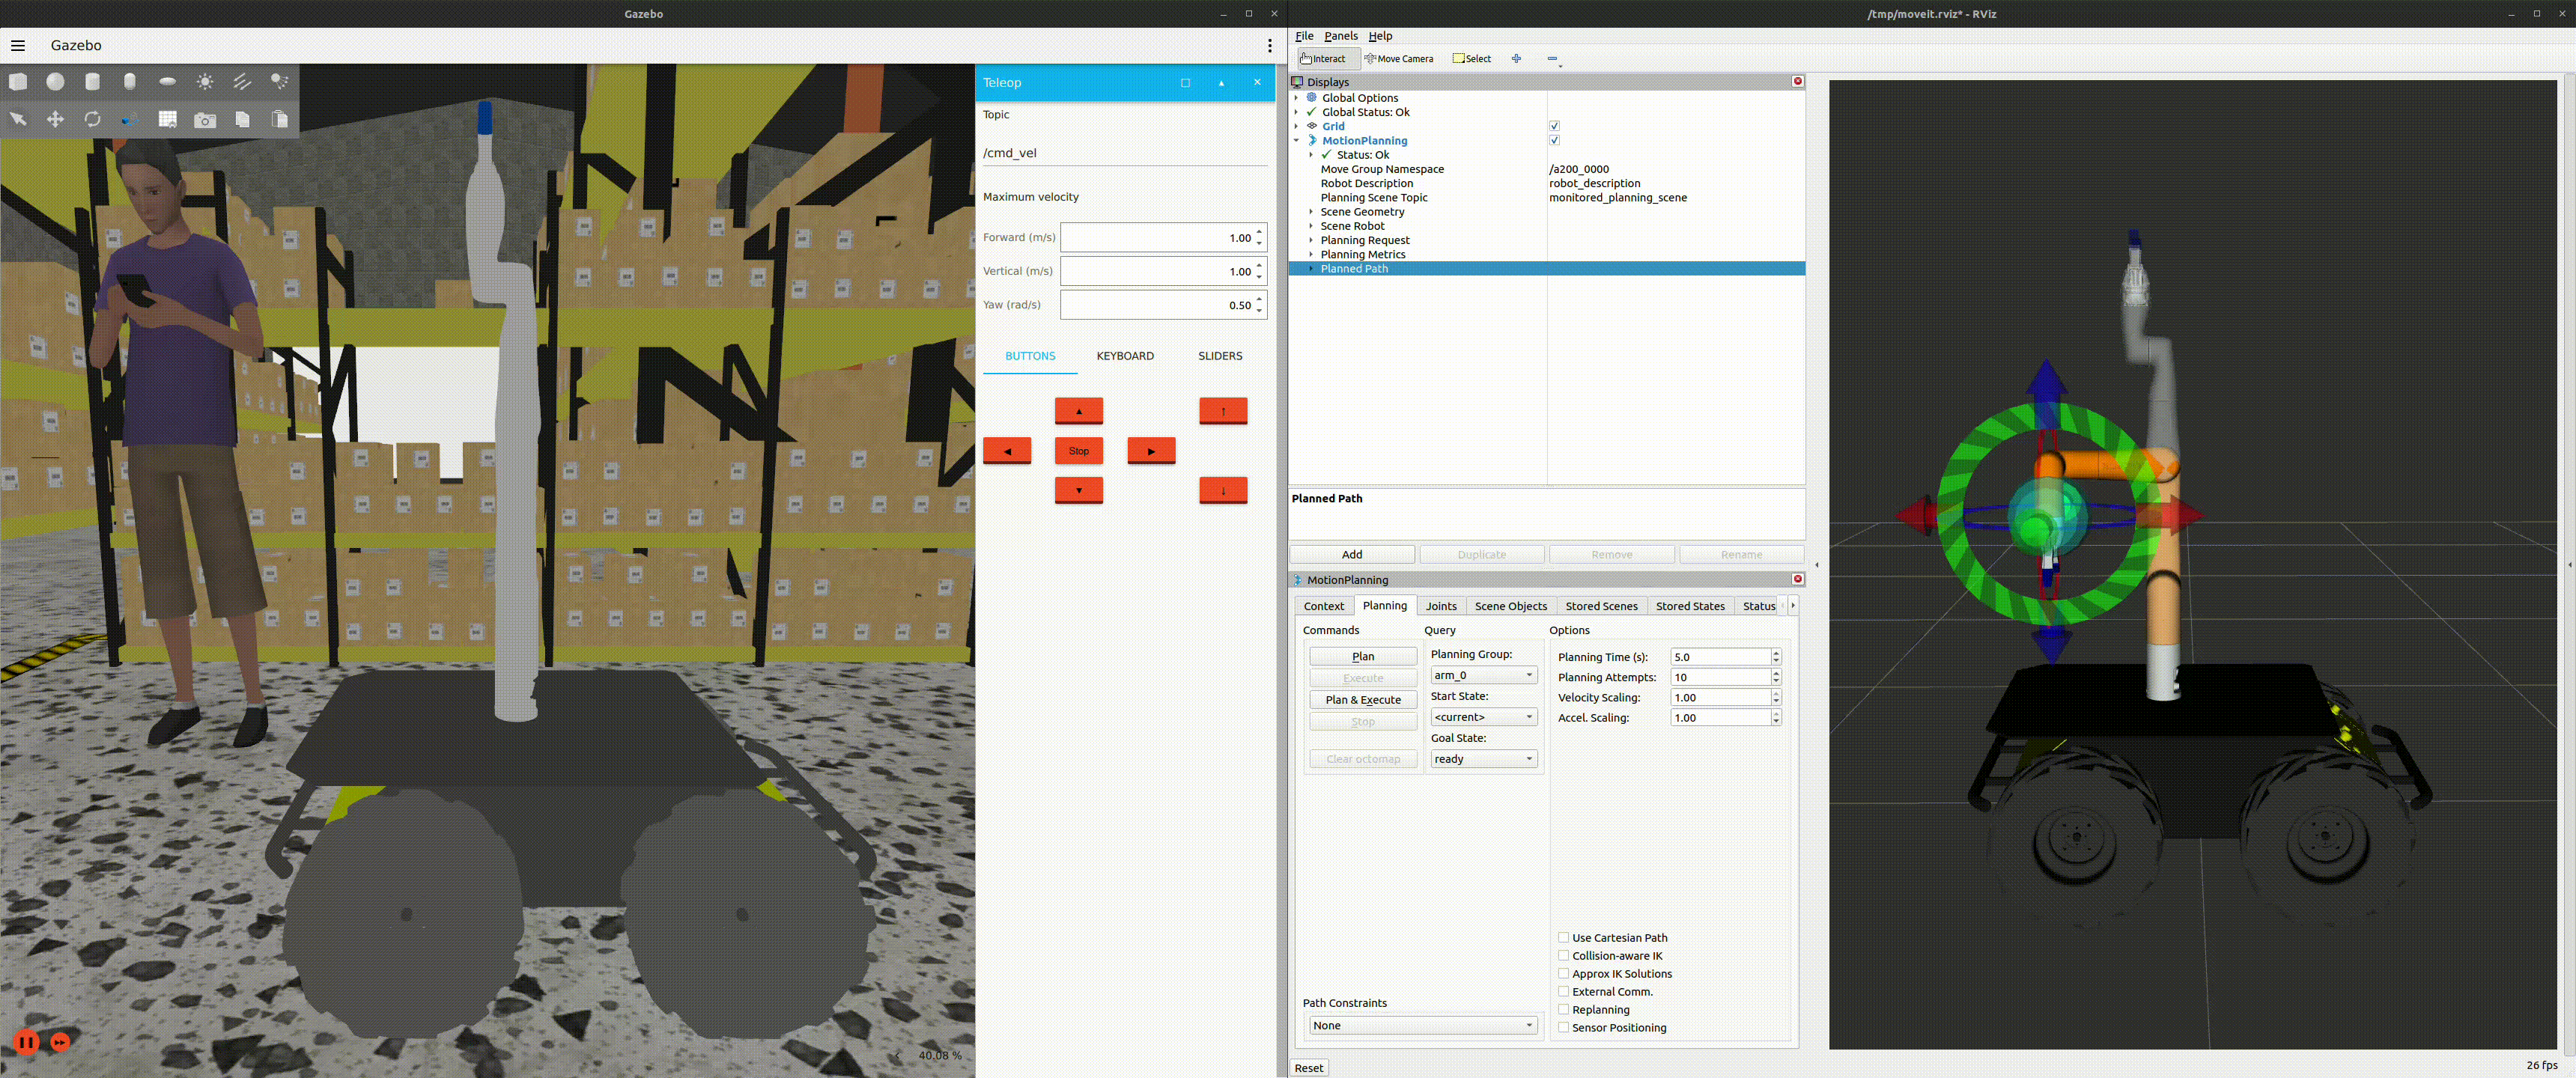Enable Collision-aware IK checkbox
2576x1078 pixels.
click(x=1563, y=956)
